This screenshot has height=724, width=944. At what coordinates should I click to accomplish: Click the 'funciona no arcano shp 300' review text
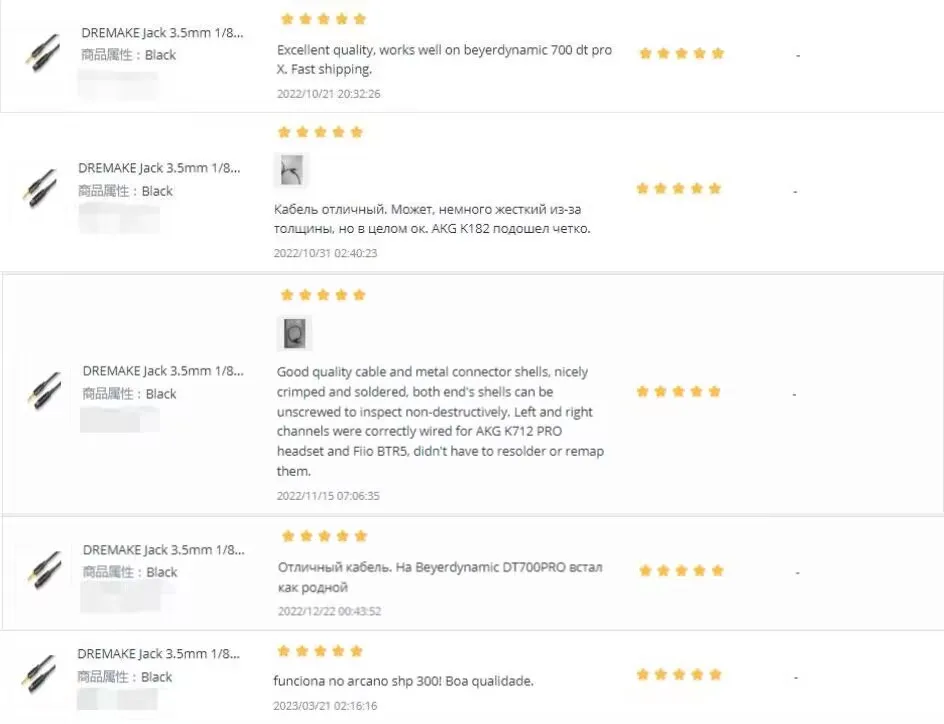click(x=404, y=681)
